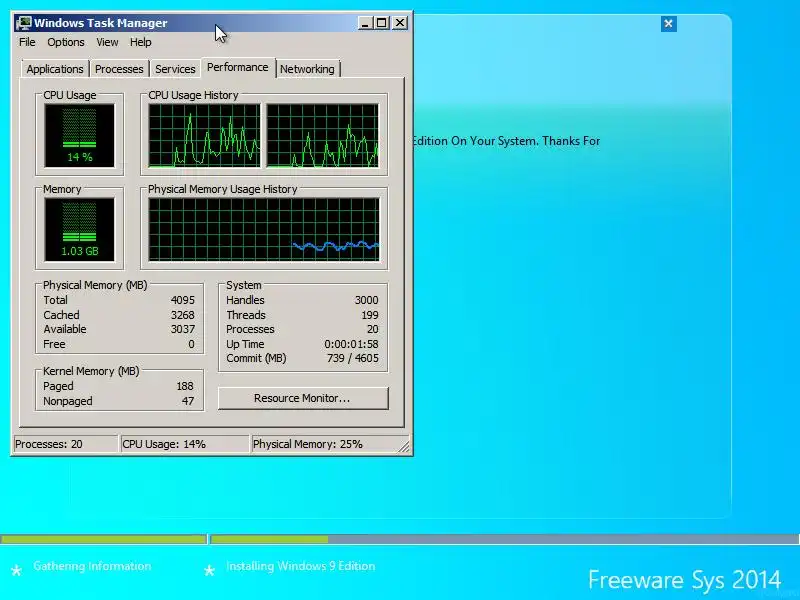Click the second CPU Usage History graph
800x600 pixels.
tap(322, 136)
